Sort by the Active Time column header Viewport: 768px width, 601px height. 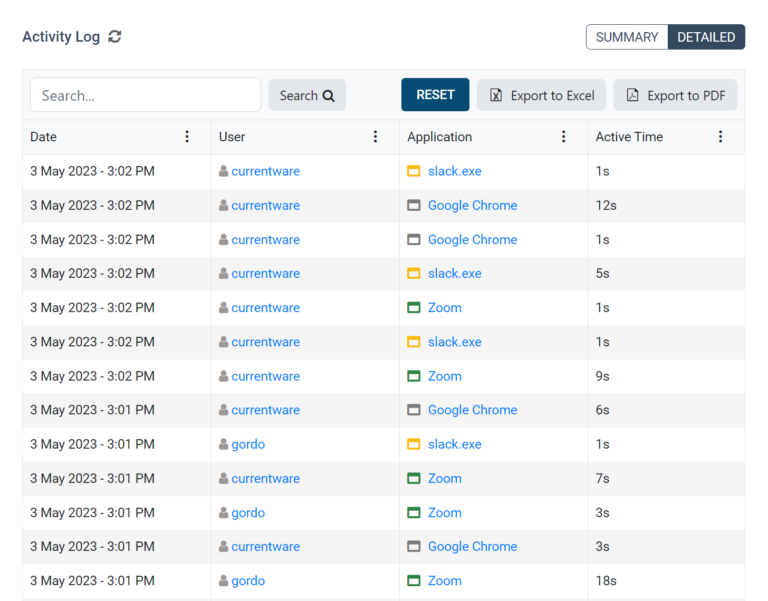pos(629,137)
